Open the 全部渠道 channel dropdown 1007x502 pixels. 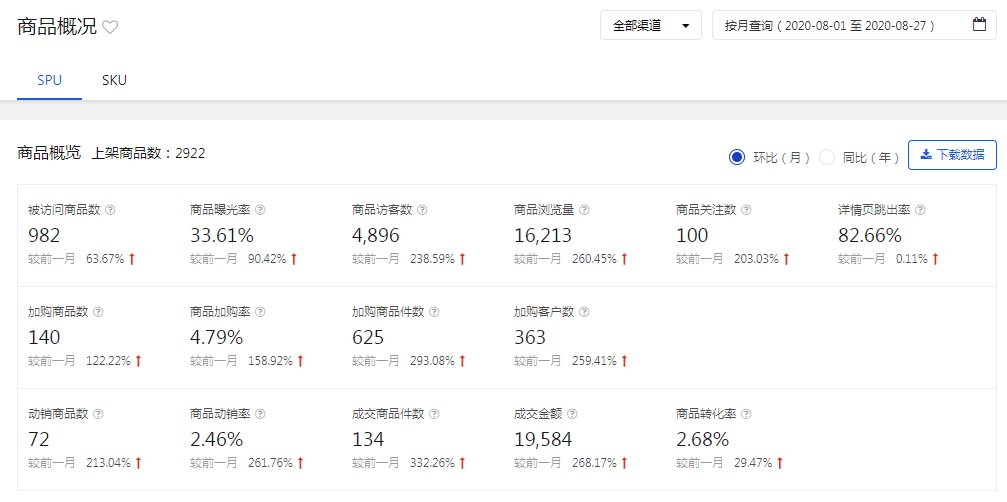pos(651,25)
